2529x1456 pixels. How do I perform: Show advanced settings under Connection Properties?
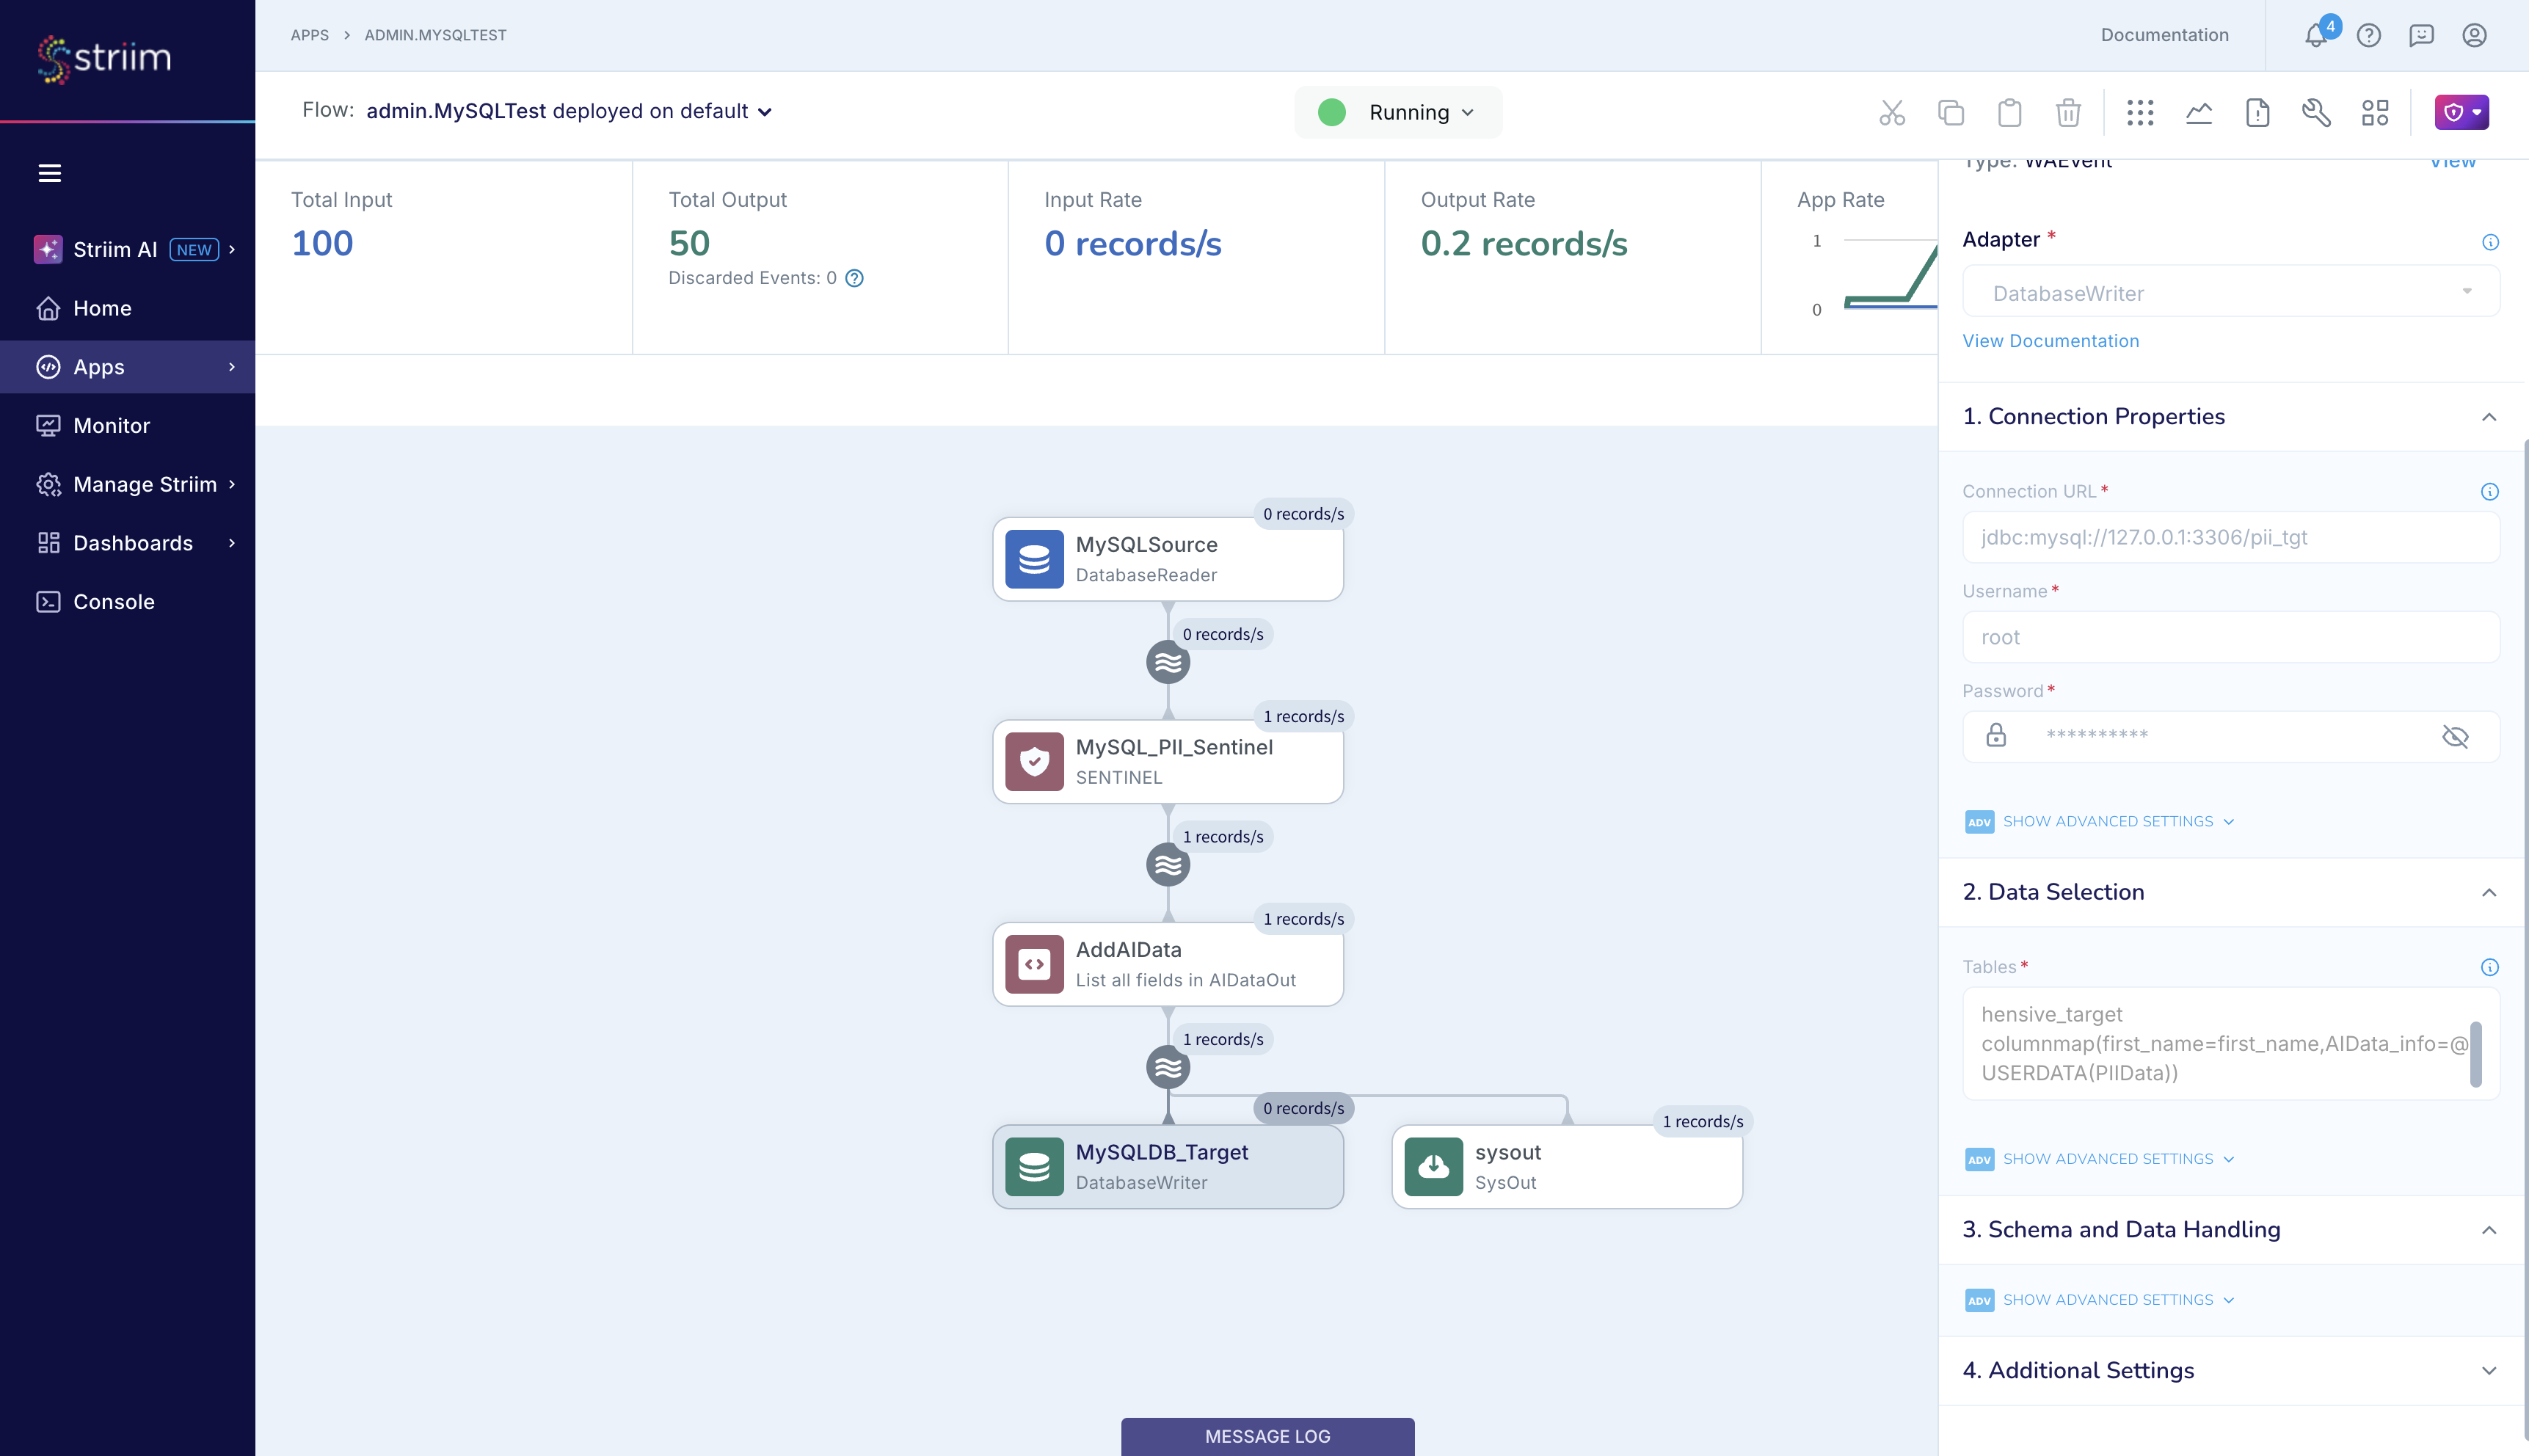click(2109, 820)
